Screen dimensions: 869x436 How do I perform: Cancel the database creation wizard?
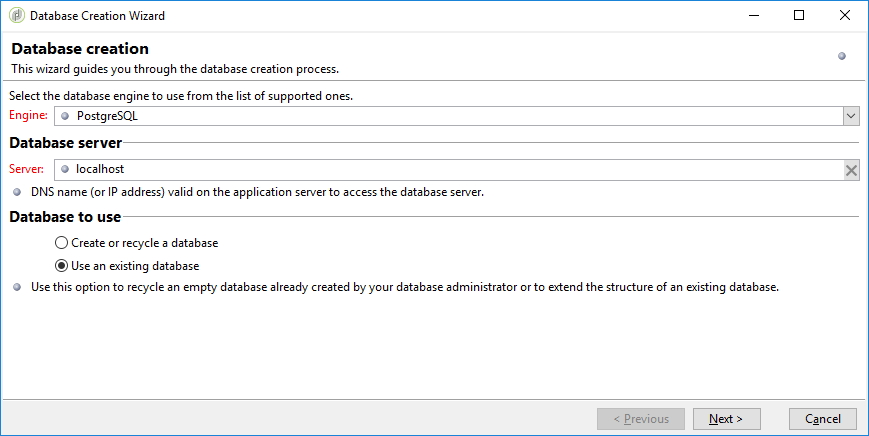coord(823,419)
